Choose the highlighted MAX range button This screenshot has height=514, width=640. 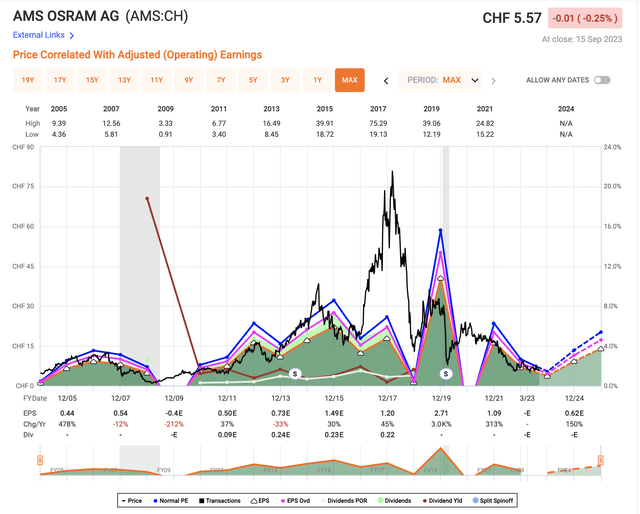tap(350, 80)
